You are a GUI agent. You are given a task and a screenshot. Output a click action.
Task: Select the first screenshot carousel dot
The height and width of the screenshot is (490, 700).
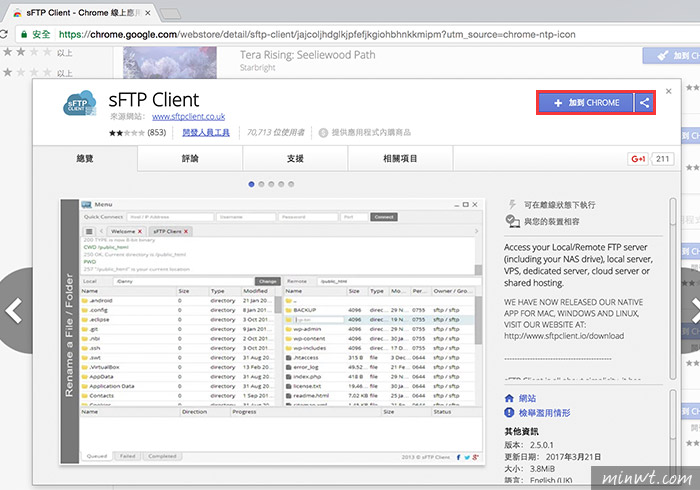[251, 184]
